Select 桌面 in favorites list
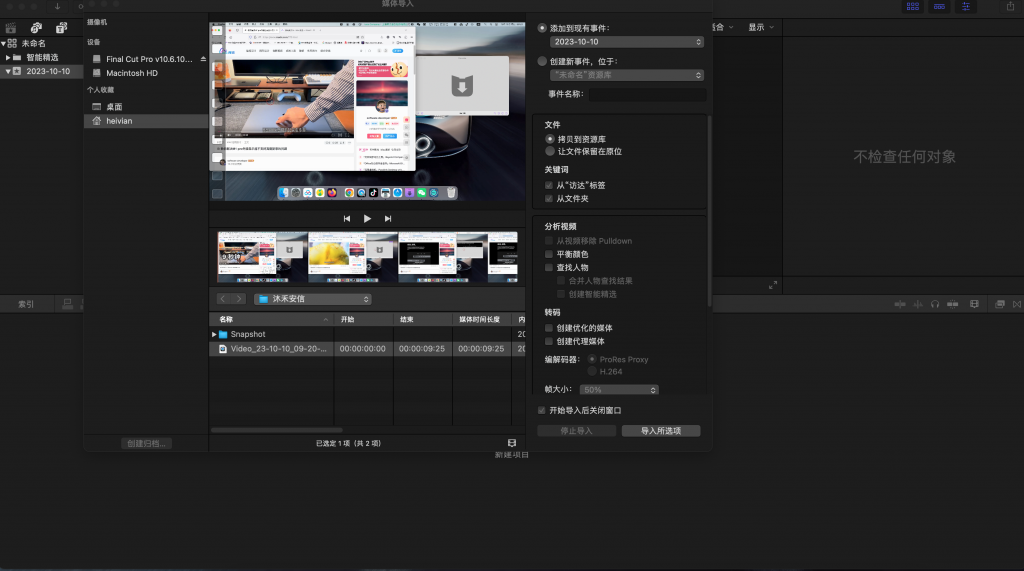 point(146,106)
